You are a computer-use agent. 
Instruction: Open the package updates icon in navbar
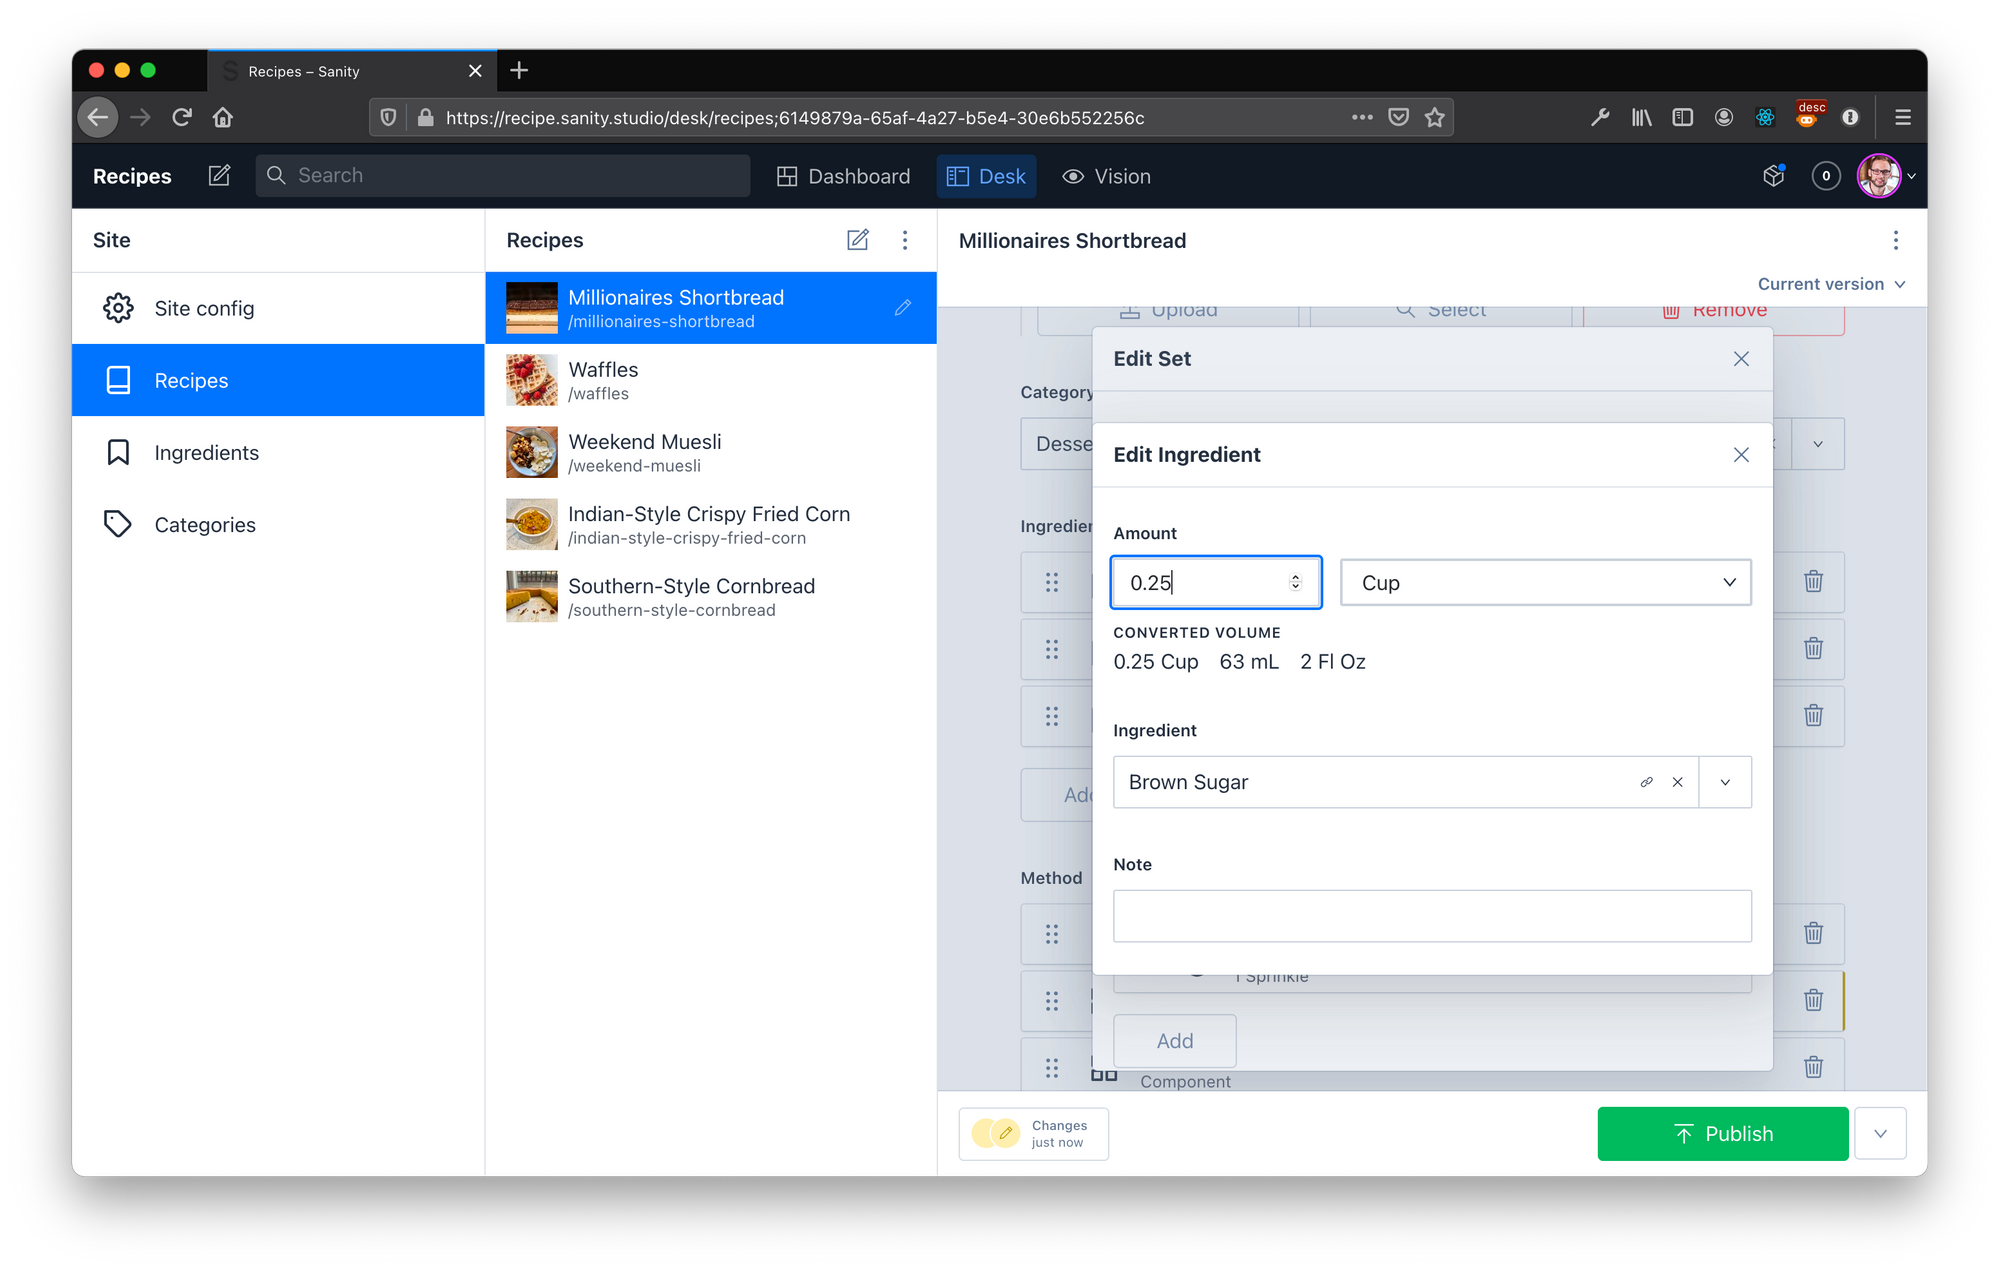click(1774, 176)
